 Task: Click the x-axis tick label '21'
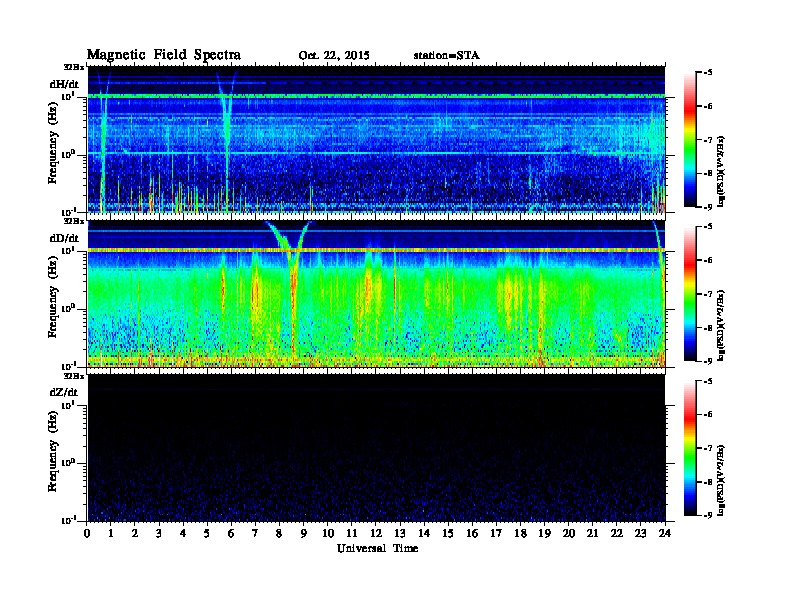pos(592,533)
